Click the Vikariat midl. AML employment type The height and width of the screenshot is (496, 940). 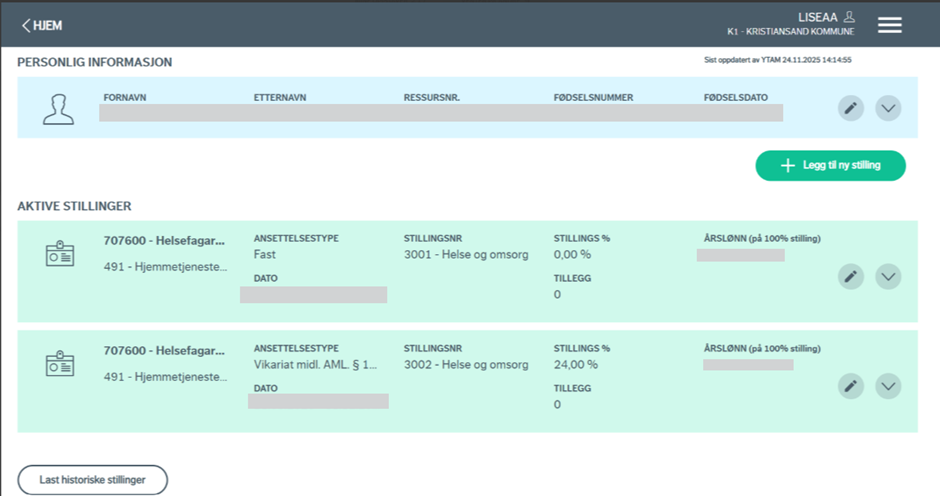point(315,365)
